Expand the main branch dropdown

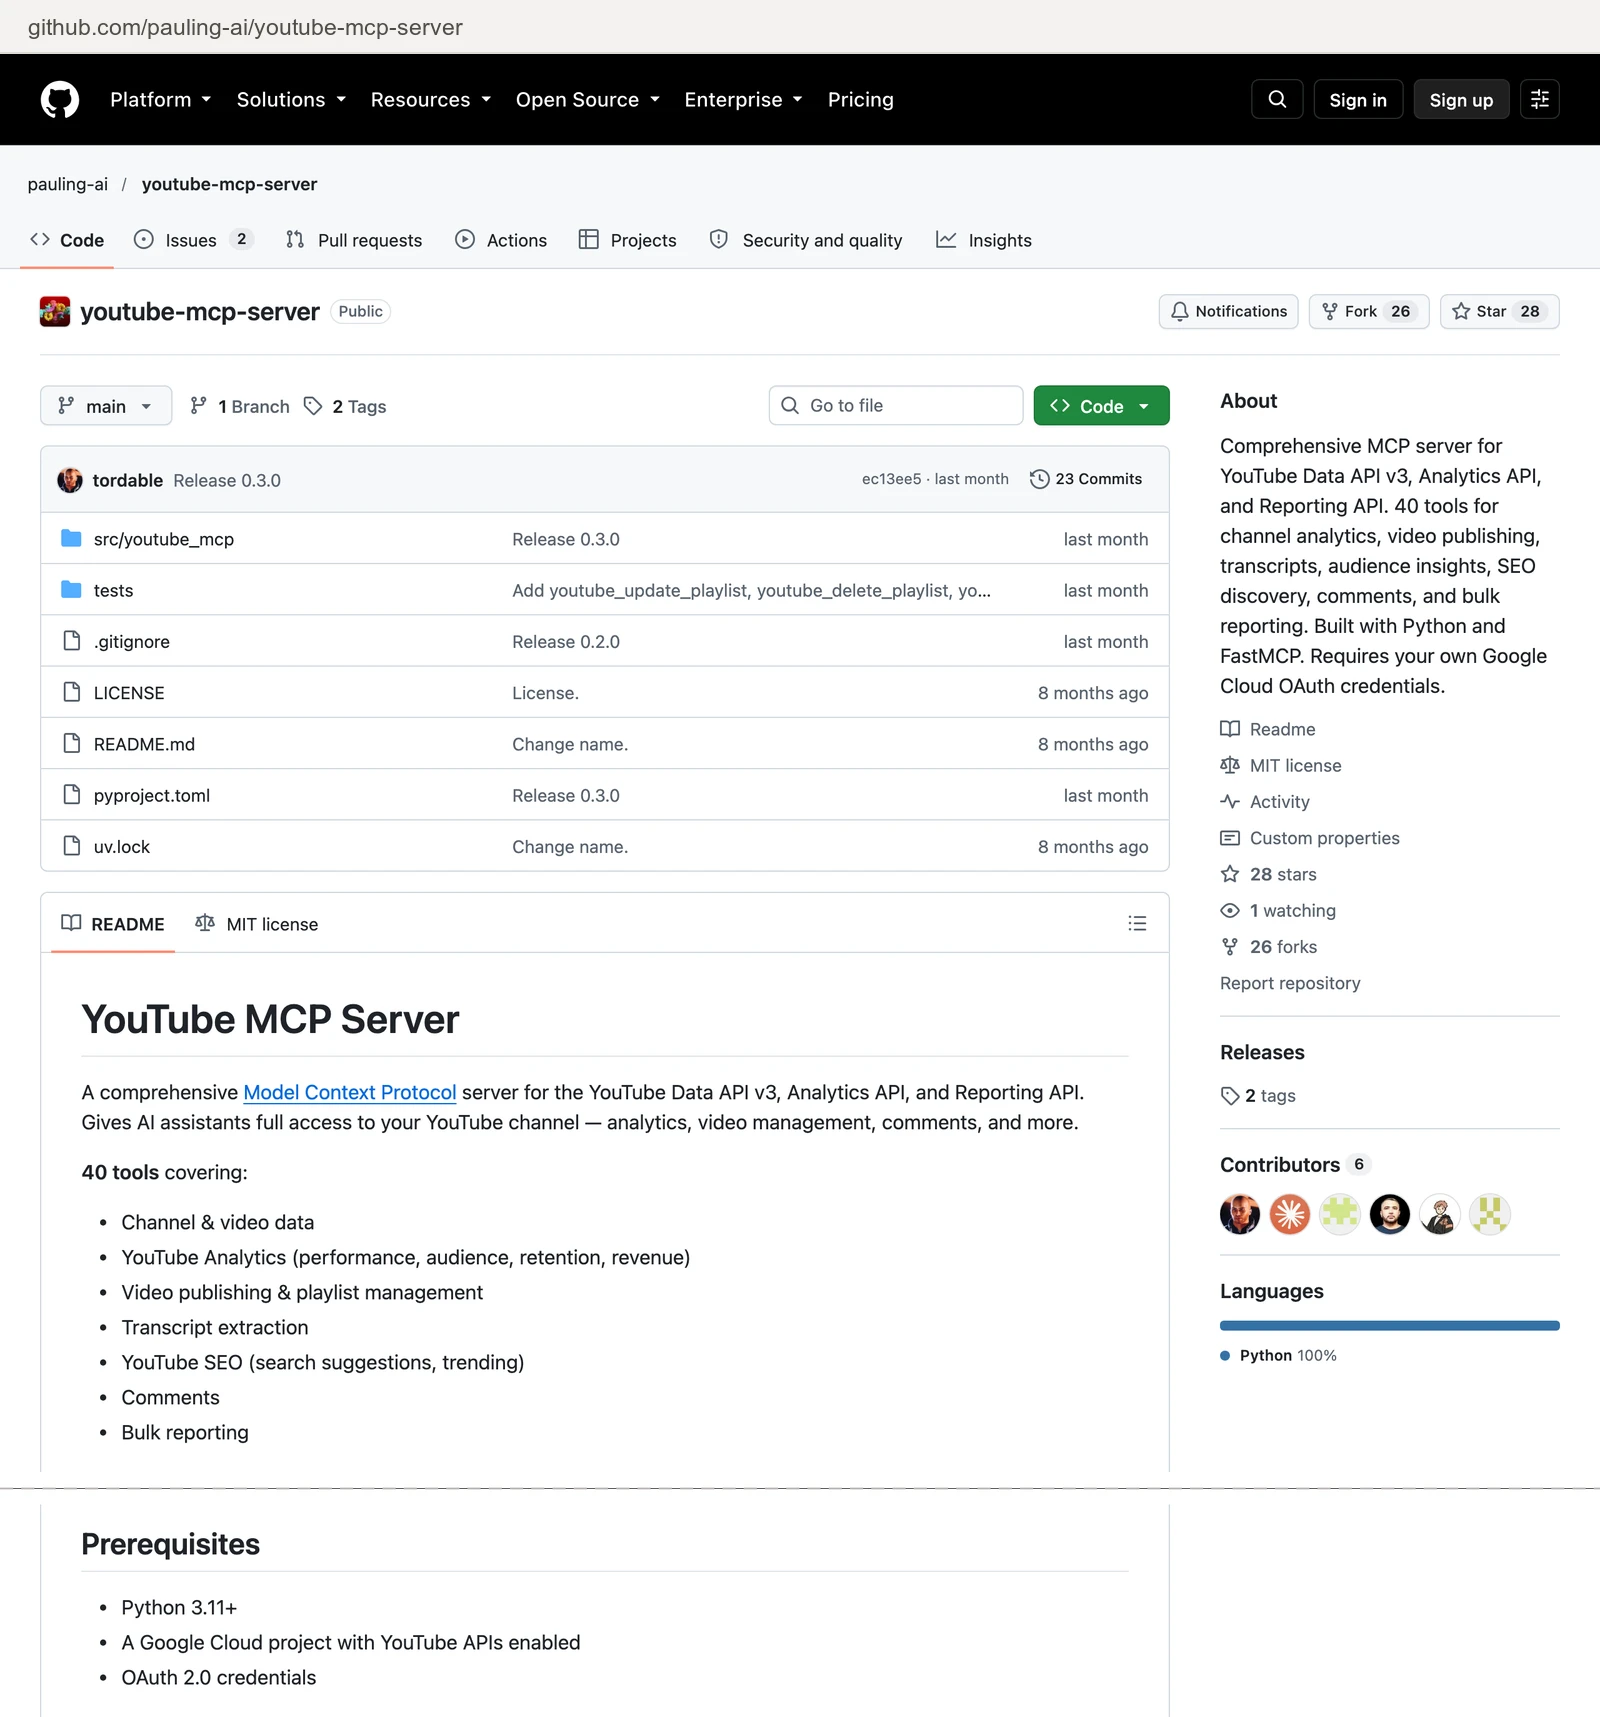coord(106,406)
